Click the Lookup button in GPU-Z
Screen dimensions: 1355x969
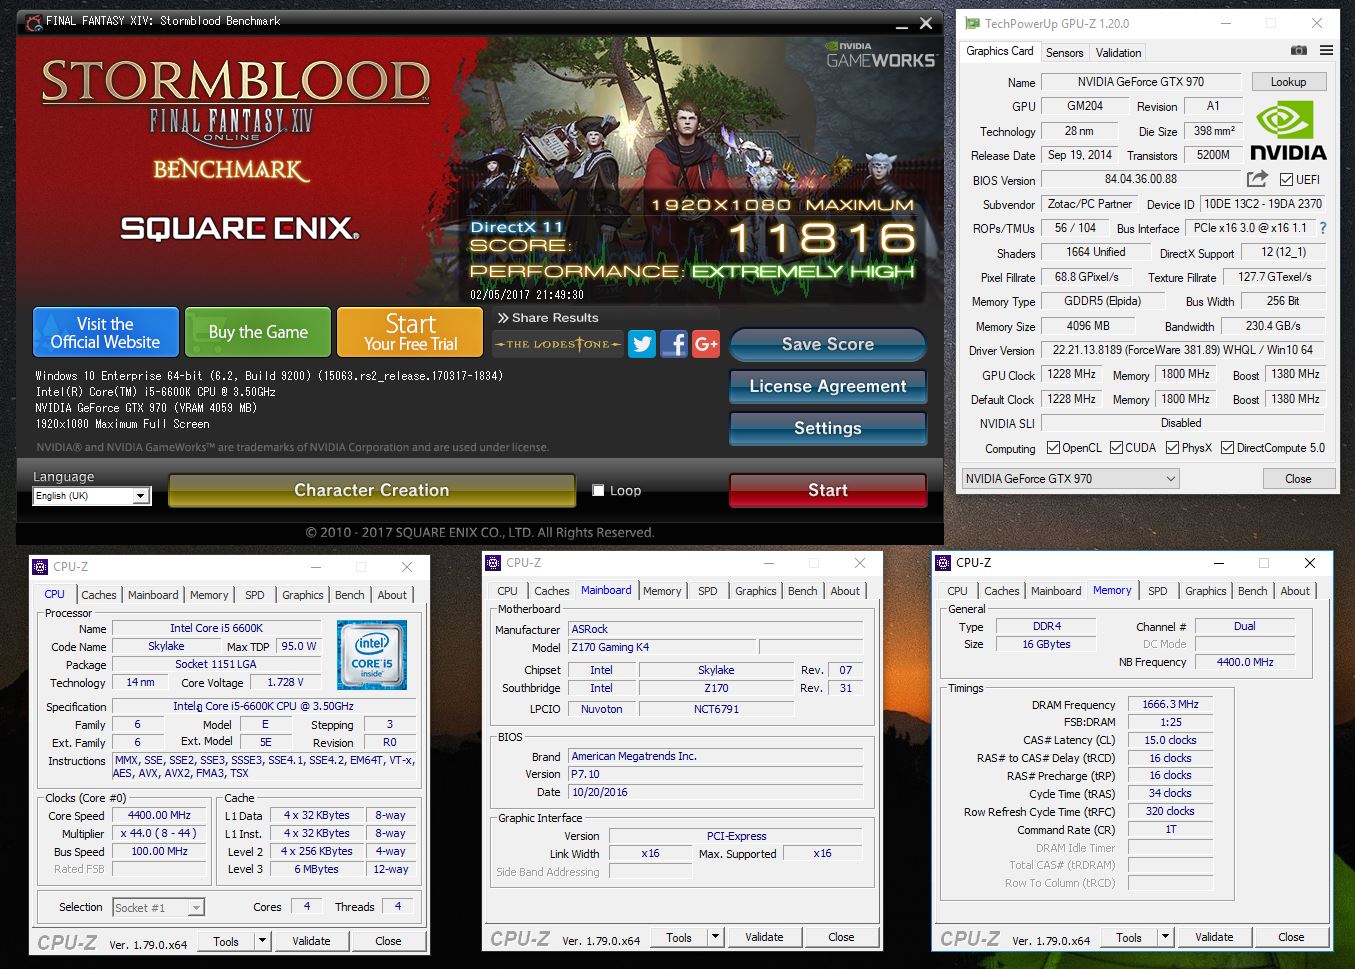coord(1288,82)
